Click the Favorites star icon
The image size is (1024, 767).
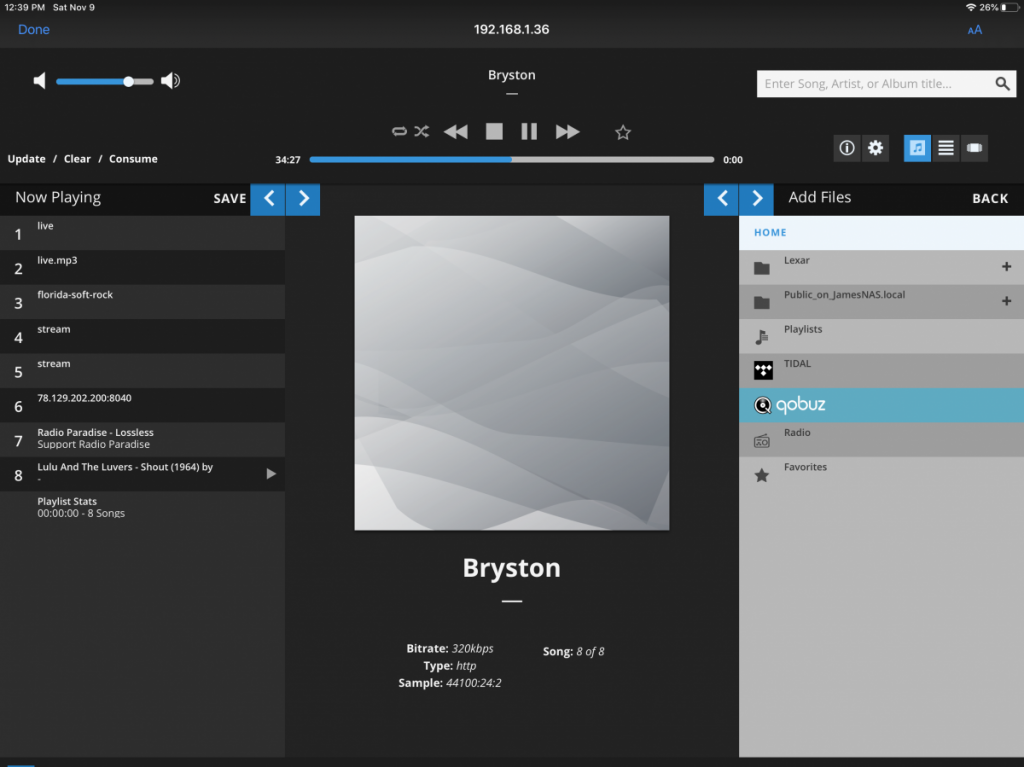(x=761, y=475)
